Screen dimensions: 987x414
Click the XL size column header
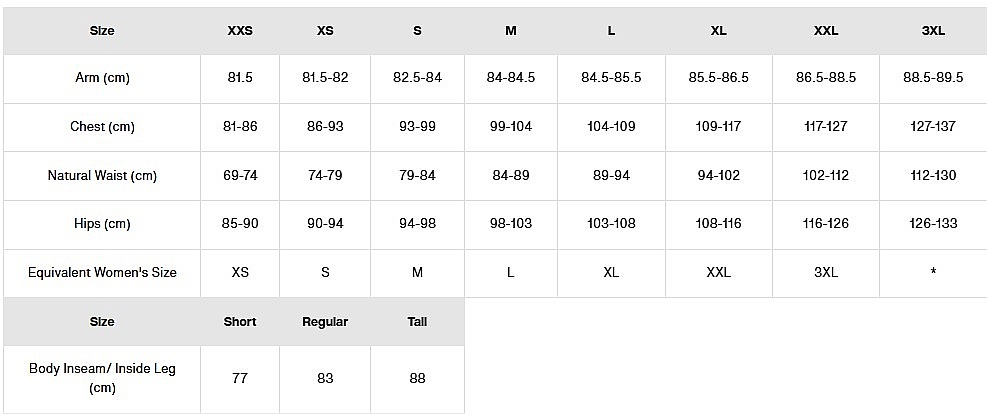[718, 31]
